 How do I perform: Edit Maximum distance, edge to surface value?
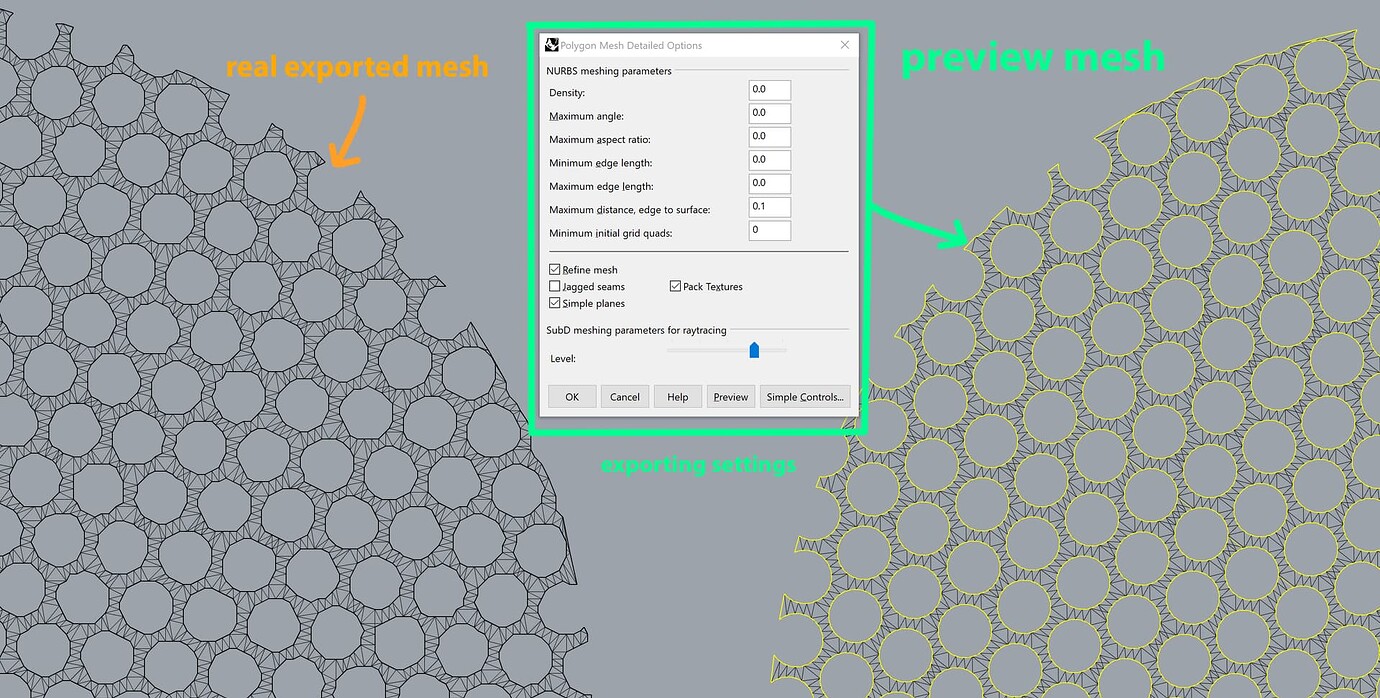coord(769,206)
